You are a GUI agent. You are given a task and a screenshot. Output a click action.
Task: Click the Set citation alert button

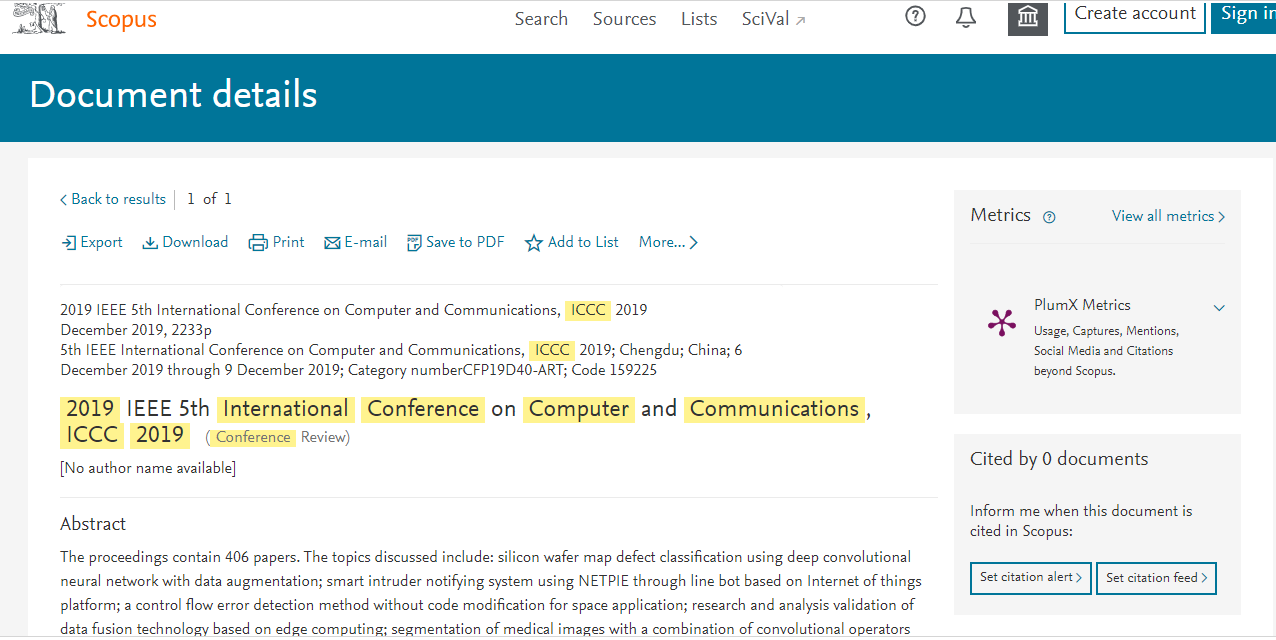pyautogui.click(x=1031, y=578)
